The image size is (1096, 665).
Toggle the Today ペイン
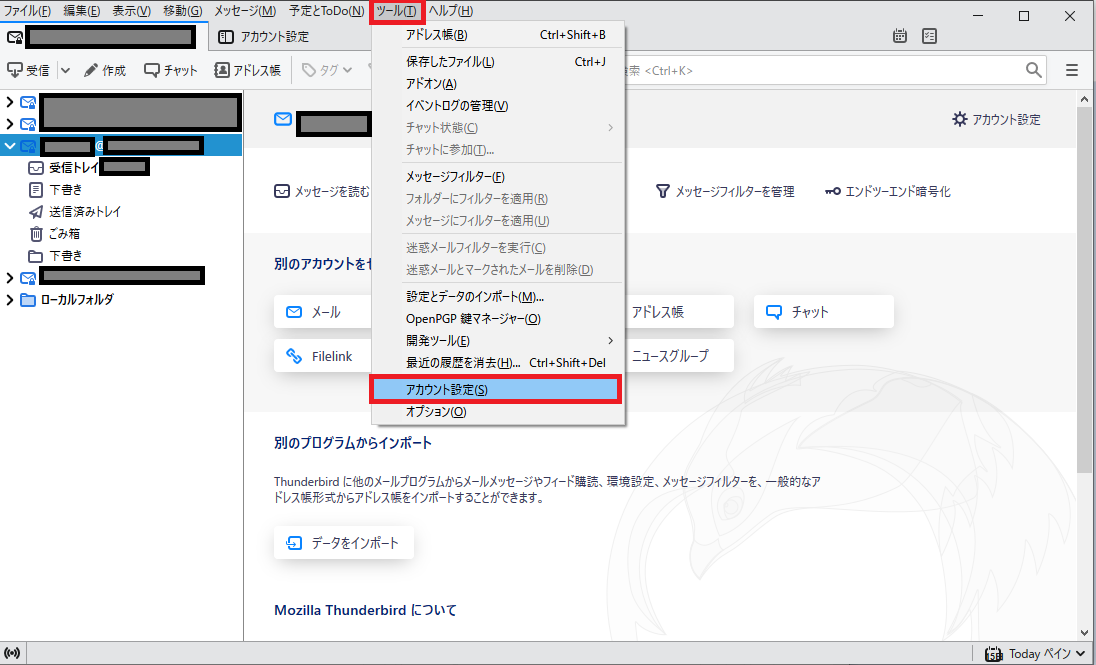1035,654
